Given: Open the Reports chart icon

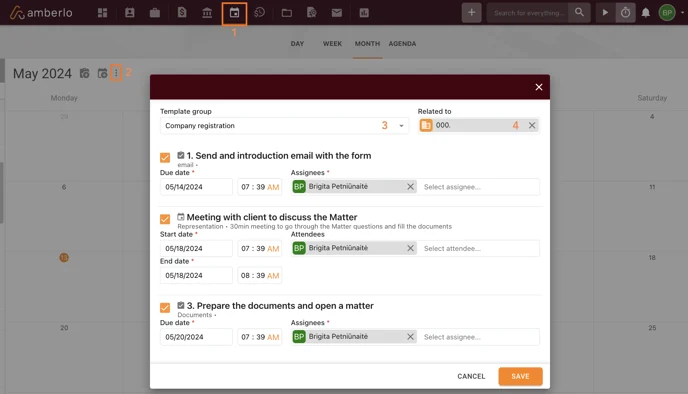Looking at the screenshot, I should pos(364,13).
